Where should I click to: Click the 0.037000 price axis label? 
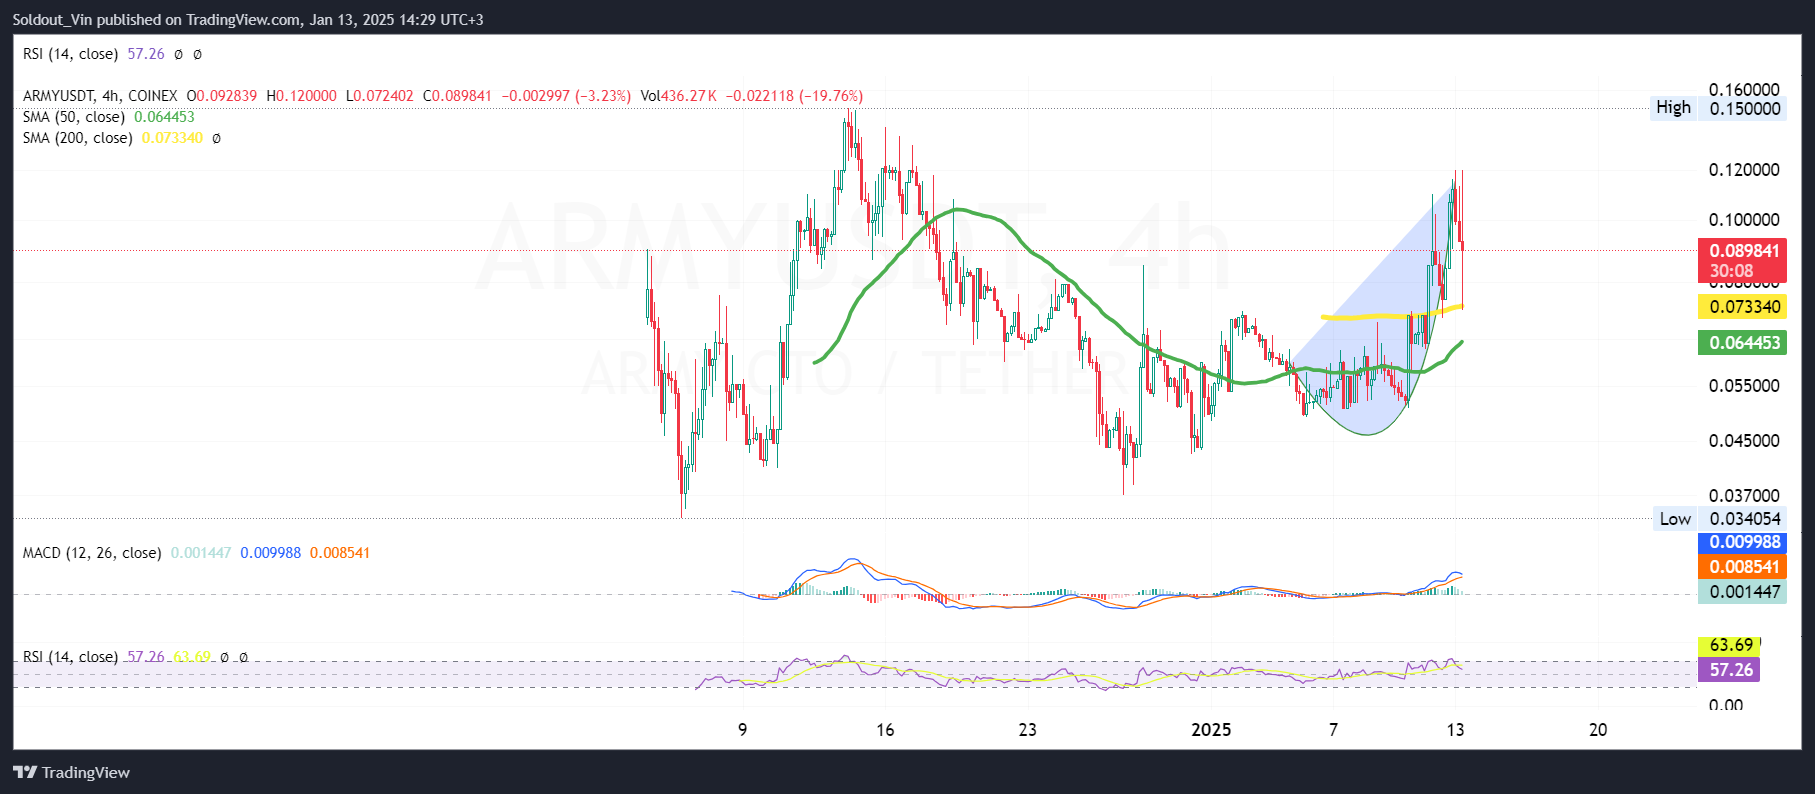click(x=1745, y=496)
